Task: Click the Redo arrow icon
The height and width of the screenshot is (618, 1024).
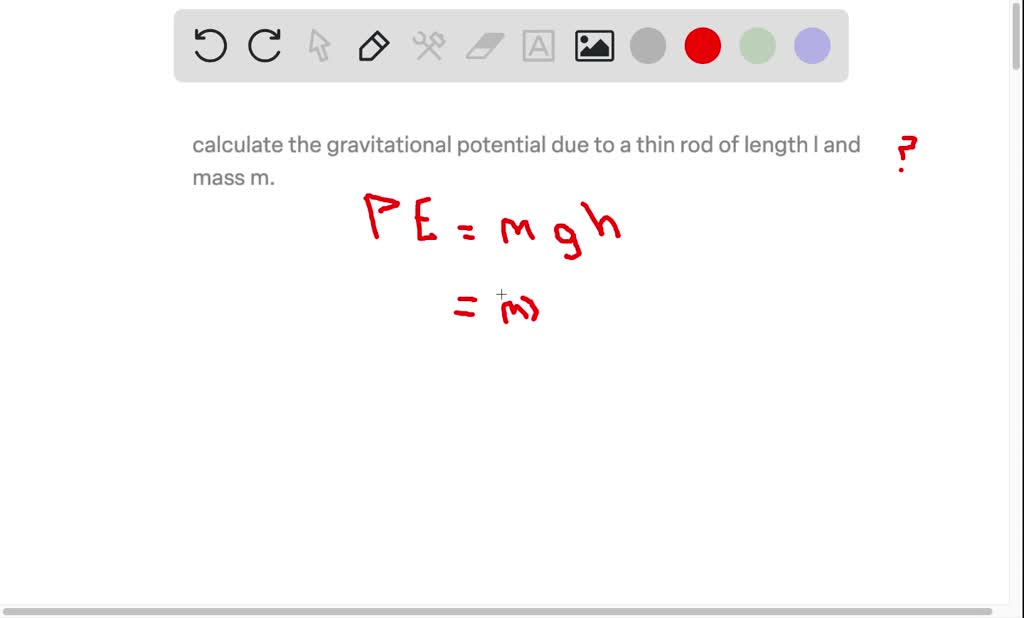Action: [x=264, y=45]
